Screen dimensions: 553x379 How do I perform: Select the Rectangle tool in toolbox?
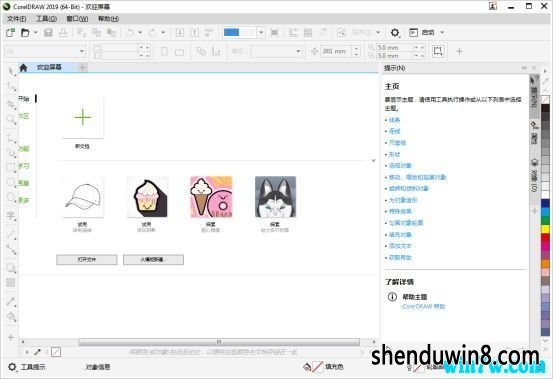click(x=11, y=167)
